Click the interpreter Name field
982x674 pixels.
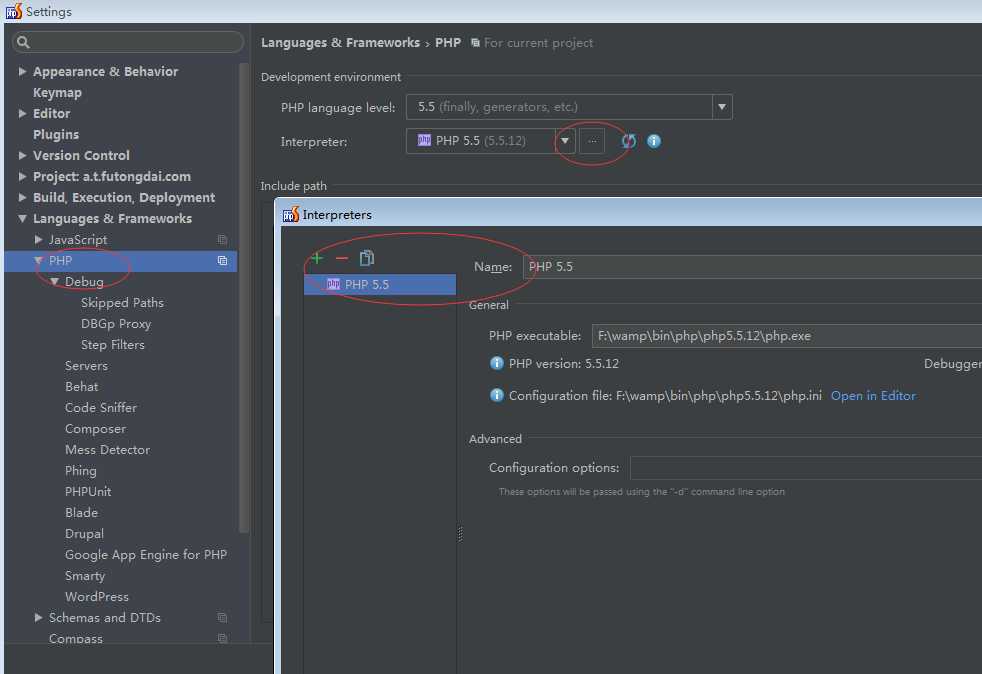pyautogui.click(x=752, y=267)
